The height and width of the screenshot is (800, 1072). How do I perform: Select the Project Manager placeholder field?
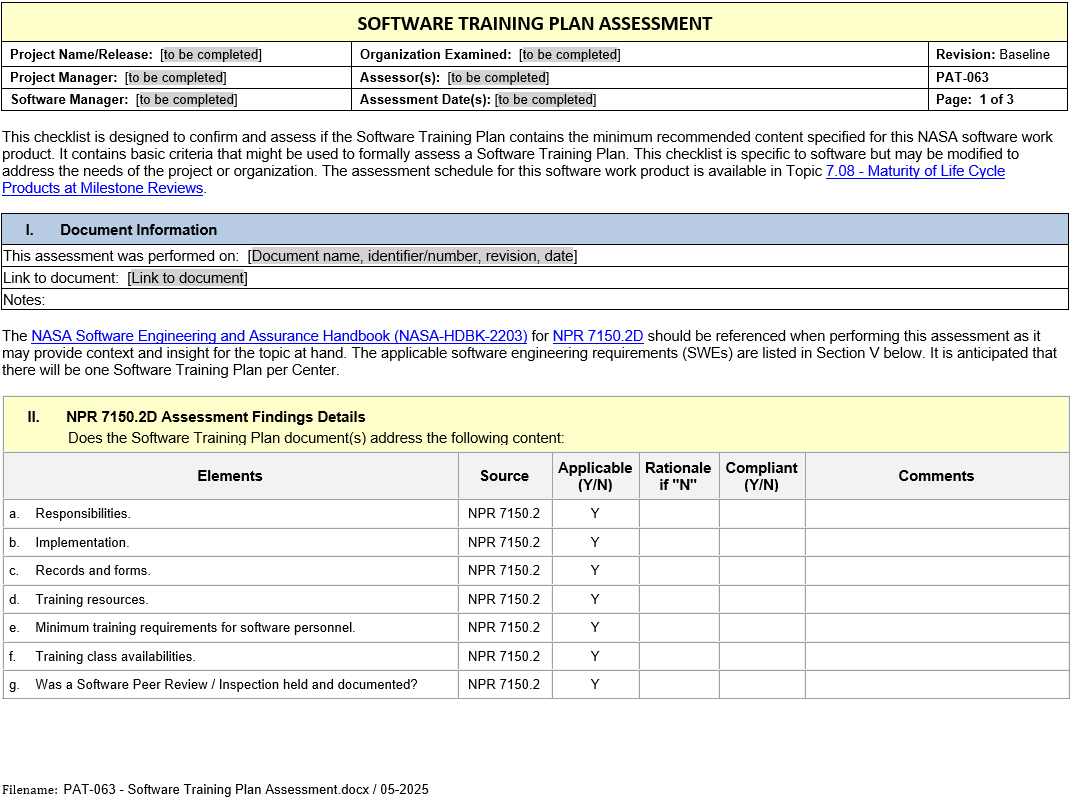click(175, 78)
